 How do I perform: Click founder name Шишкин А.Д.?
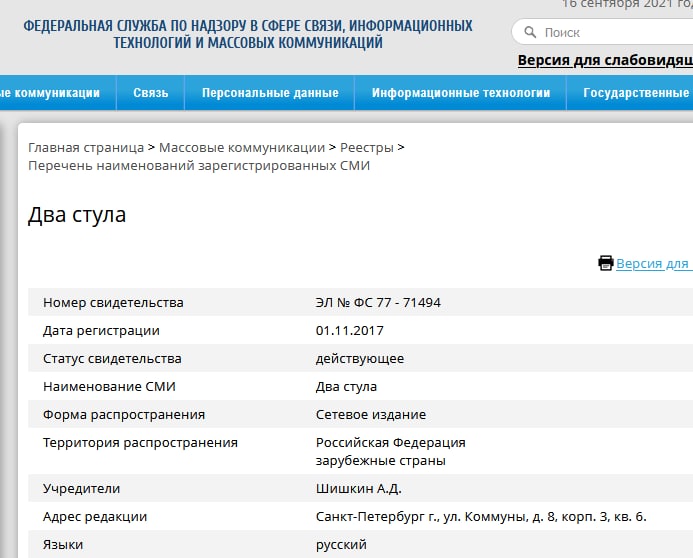pos(358,488)
